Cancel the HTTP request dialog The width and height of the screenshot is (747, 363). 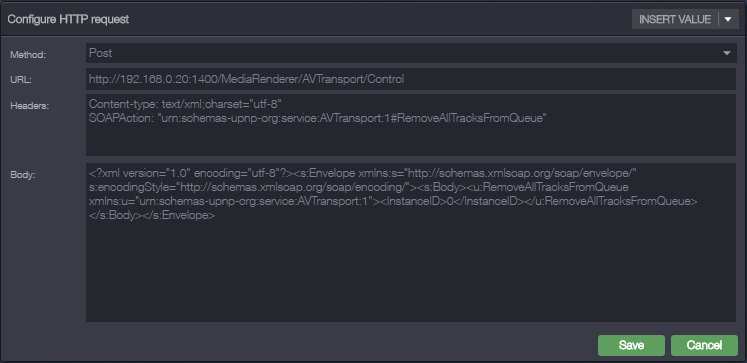pyautogui.click(x=704, y=345)
